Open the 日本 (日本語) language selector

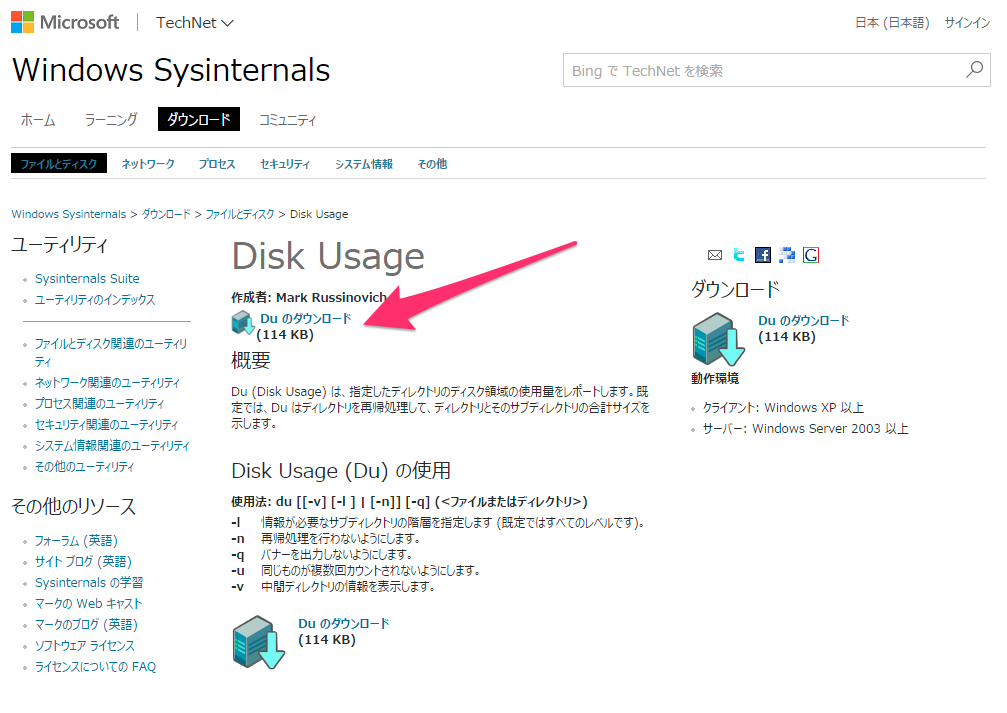(x=892, y=22)
